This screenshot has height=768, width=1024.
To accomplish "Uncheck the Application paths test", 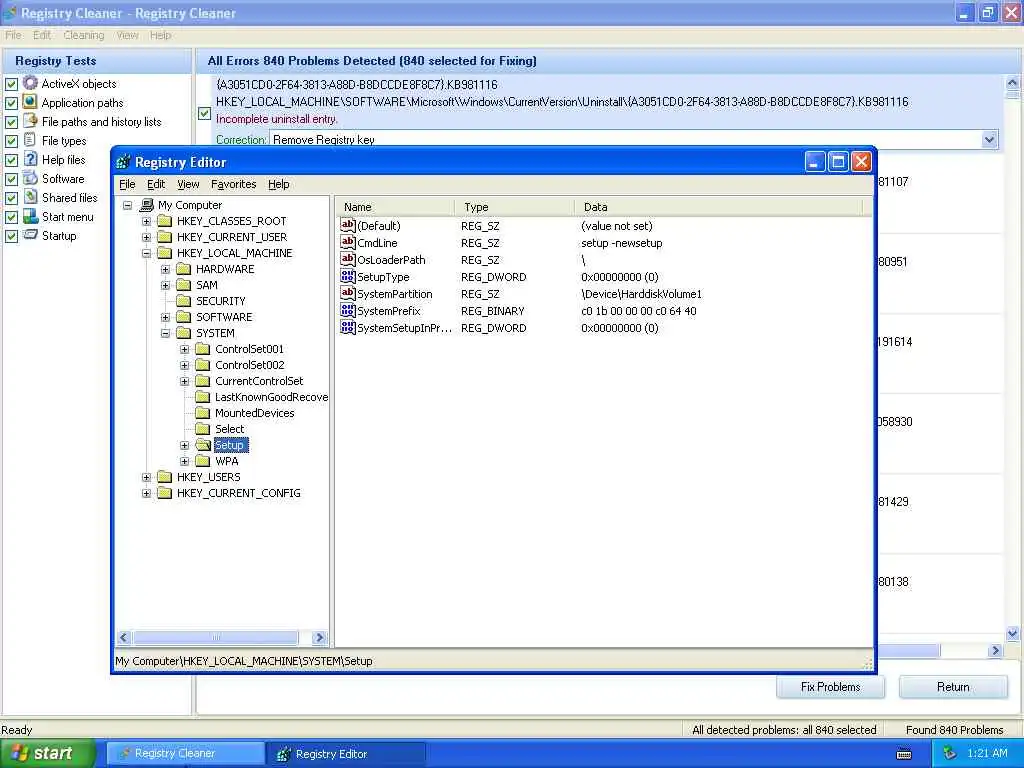I will click(x=11, y=103).
